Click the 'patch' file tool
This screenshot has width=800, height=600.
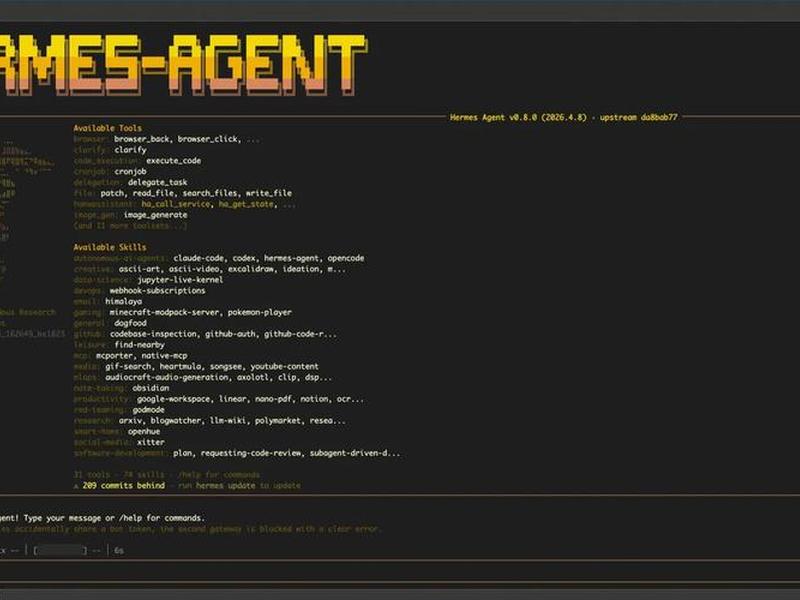pyautogui.click(x=112, y=193)
